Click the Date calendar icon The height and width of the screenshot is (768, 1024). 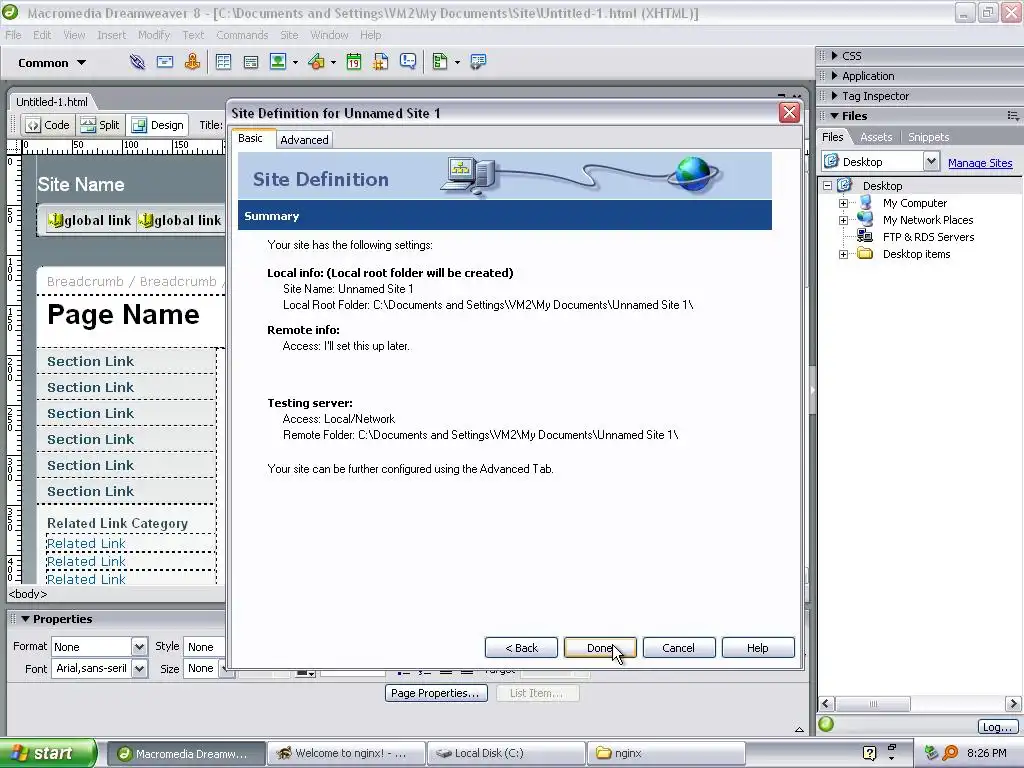tap(354, 62)
